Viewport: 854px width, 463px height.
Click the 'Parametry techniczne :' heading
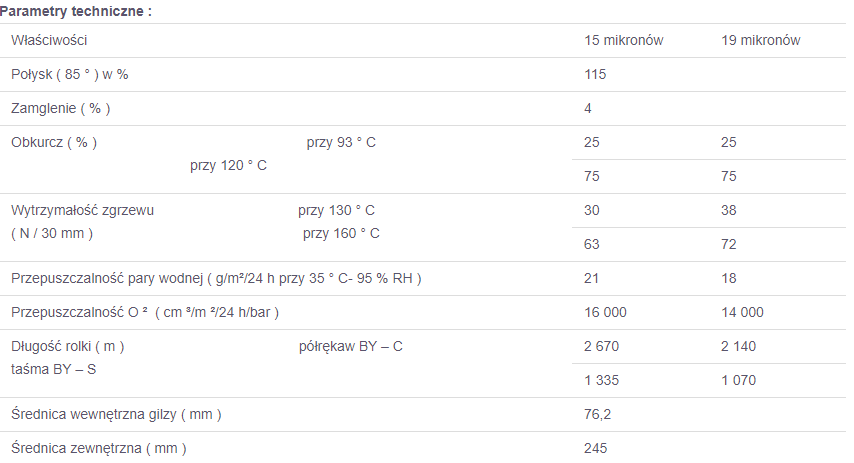coord(76,11)
